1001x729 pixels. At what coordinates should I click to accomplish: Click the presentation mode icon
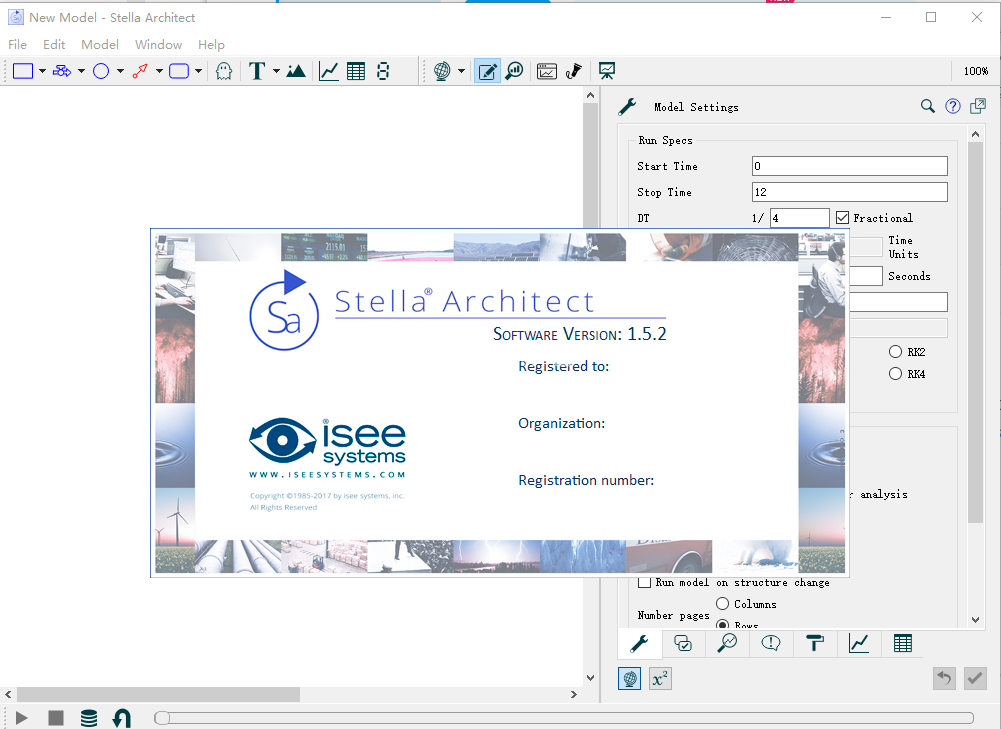coord(607,71)
